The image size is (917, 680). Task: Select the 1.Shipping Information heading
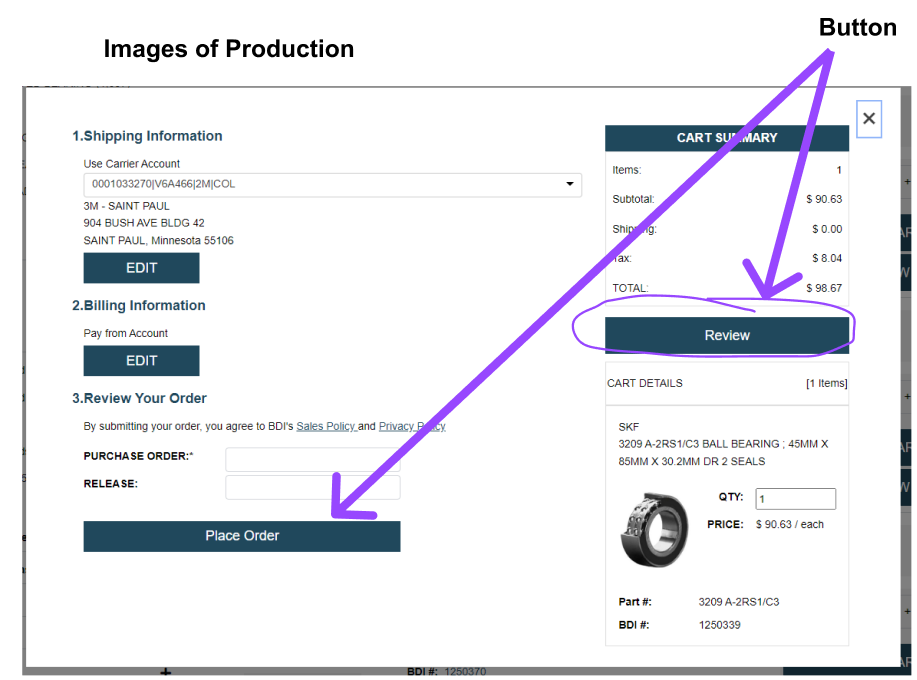click(x=147, y=136)
